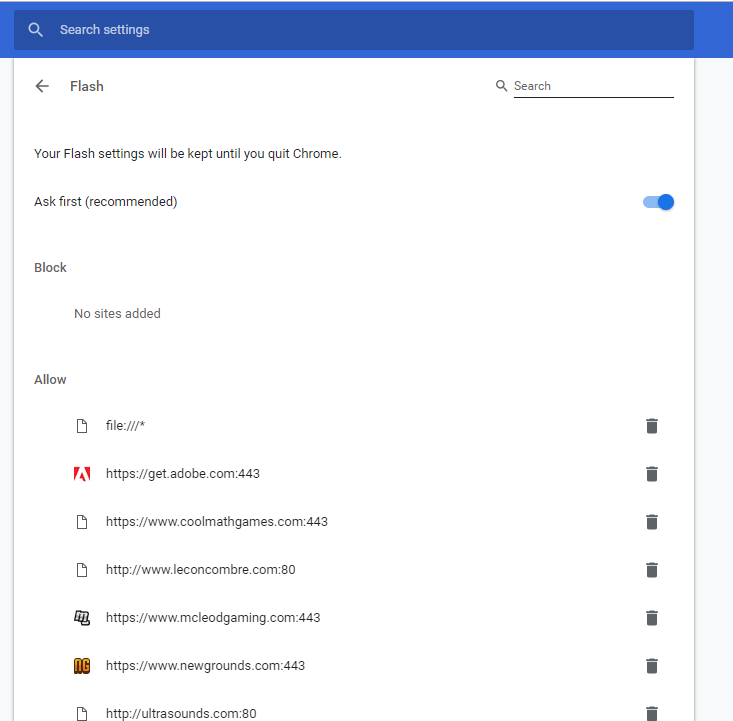
Task: Delete mcleodgaming.com allow entry
Action: click(x=652, y=618)
